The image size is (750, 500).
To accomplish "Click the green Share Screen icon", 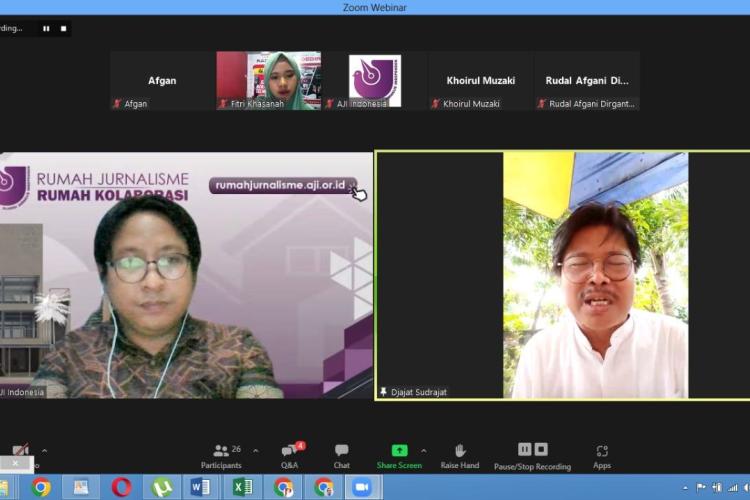I will tap(399, 451).
